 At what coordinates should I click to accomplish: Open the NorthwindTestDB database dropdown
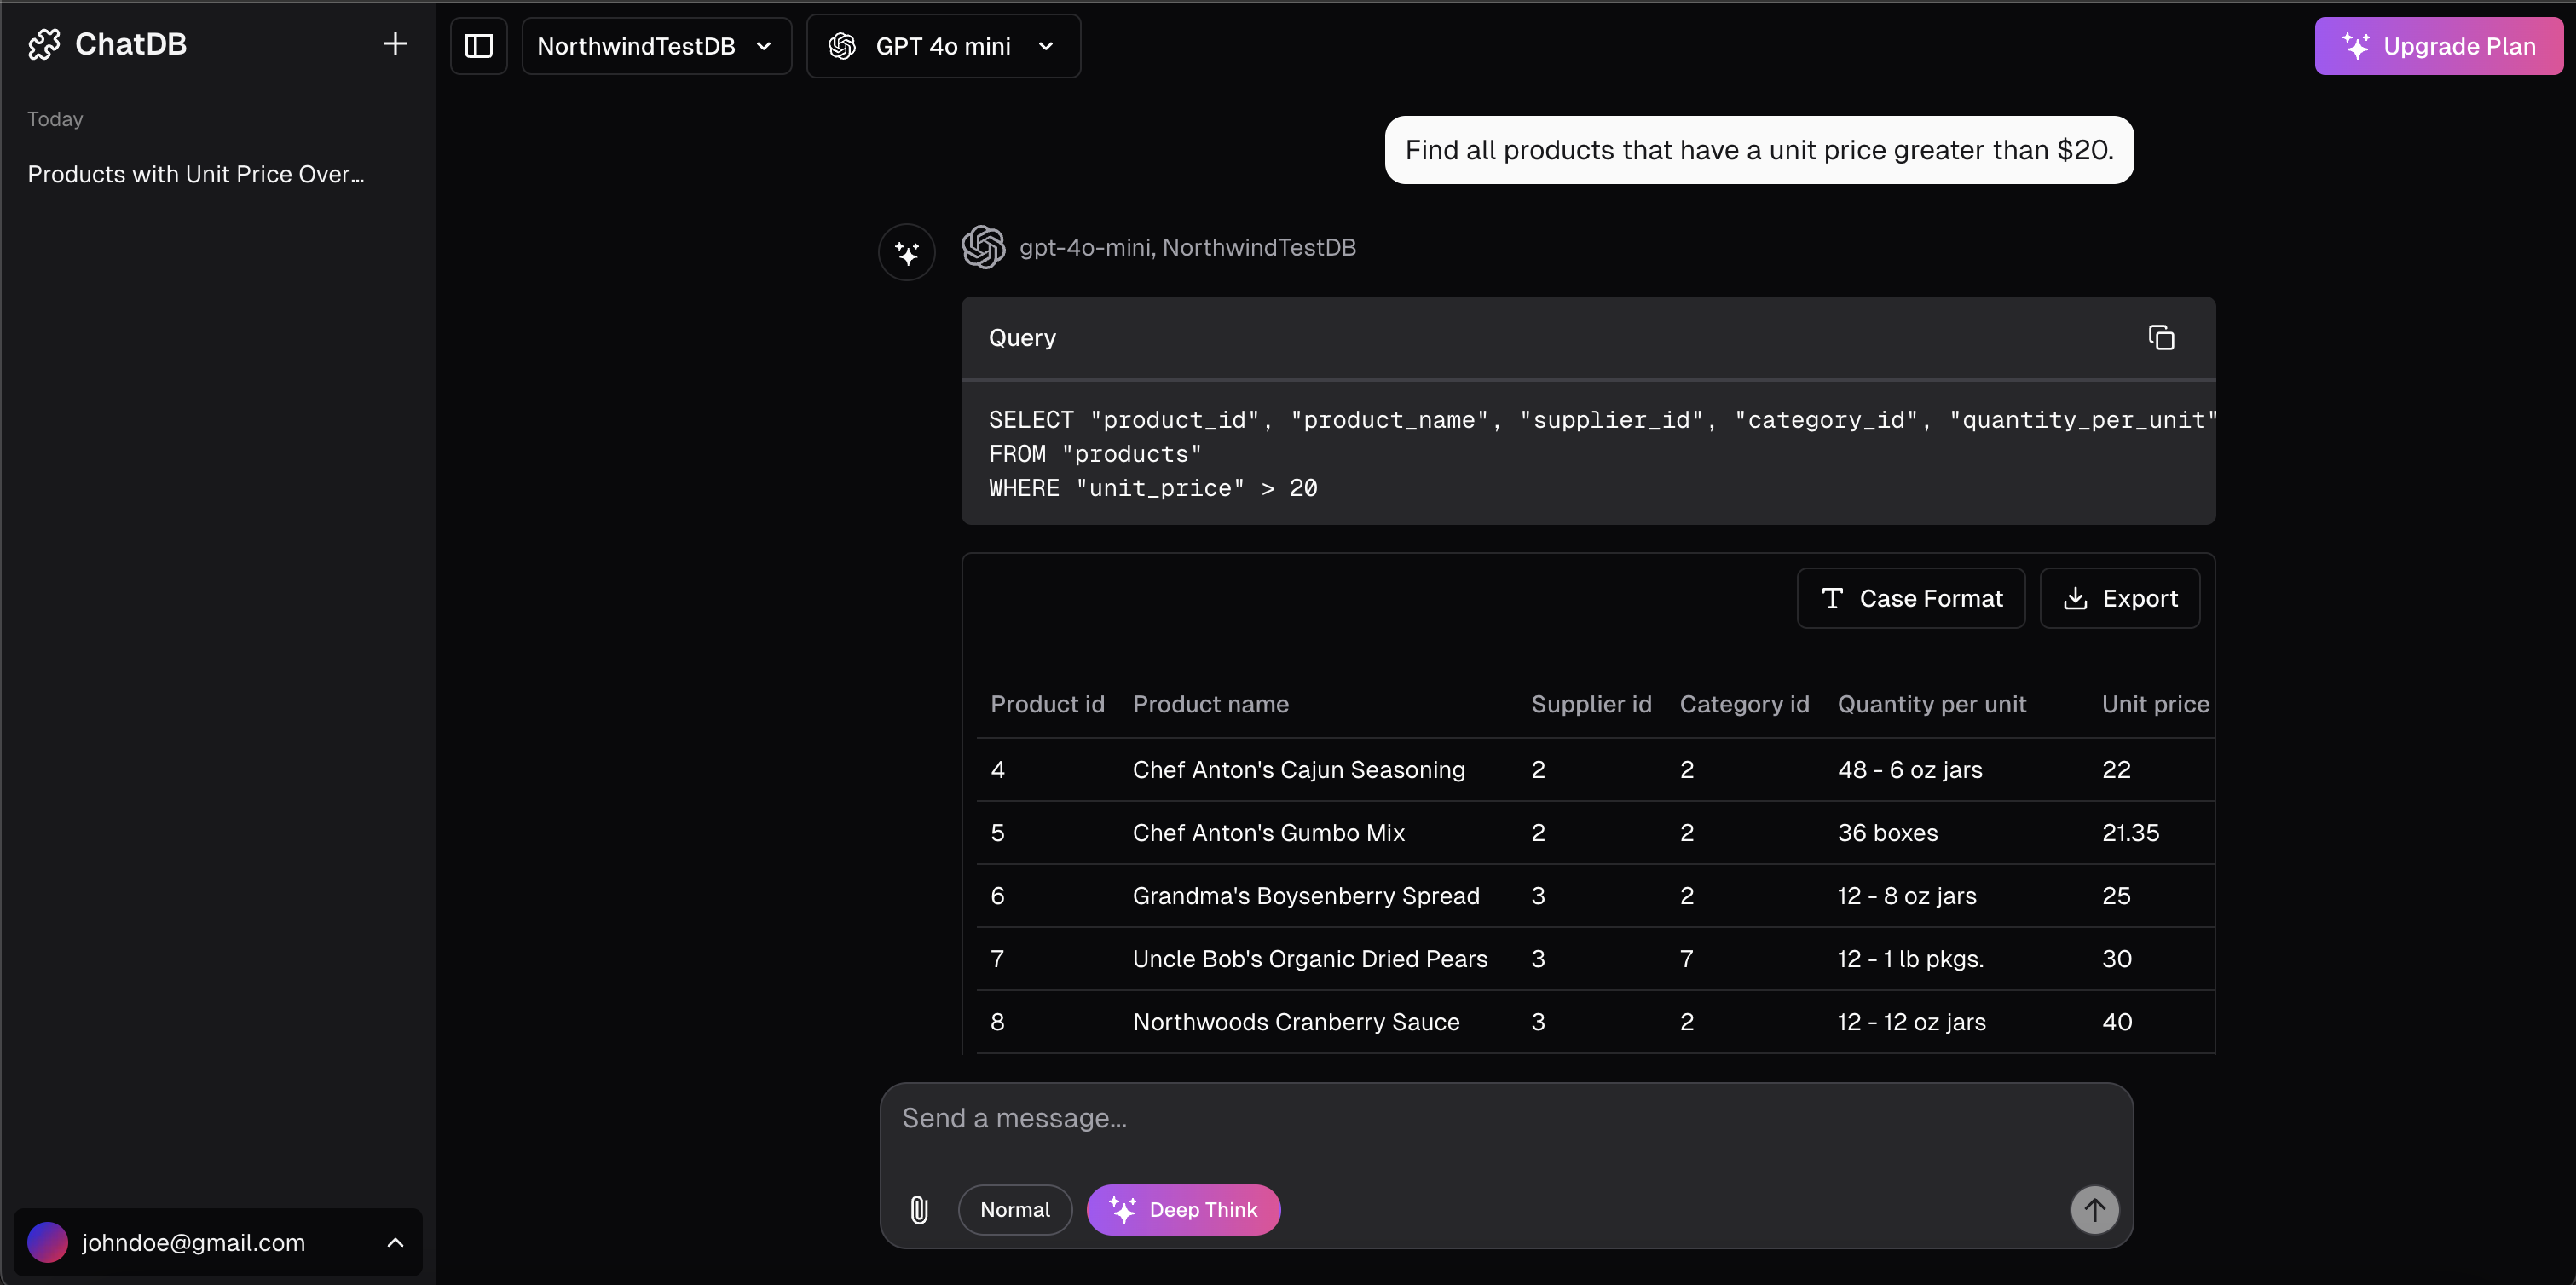click(x=656, y=46)
